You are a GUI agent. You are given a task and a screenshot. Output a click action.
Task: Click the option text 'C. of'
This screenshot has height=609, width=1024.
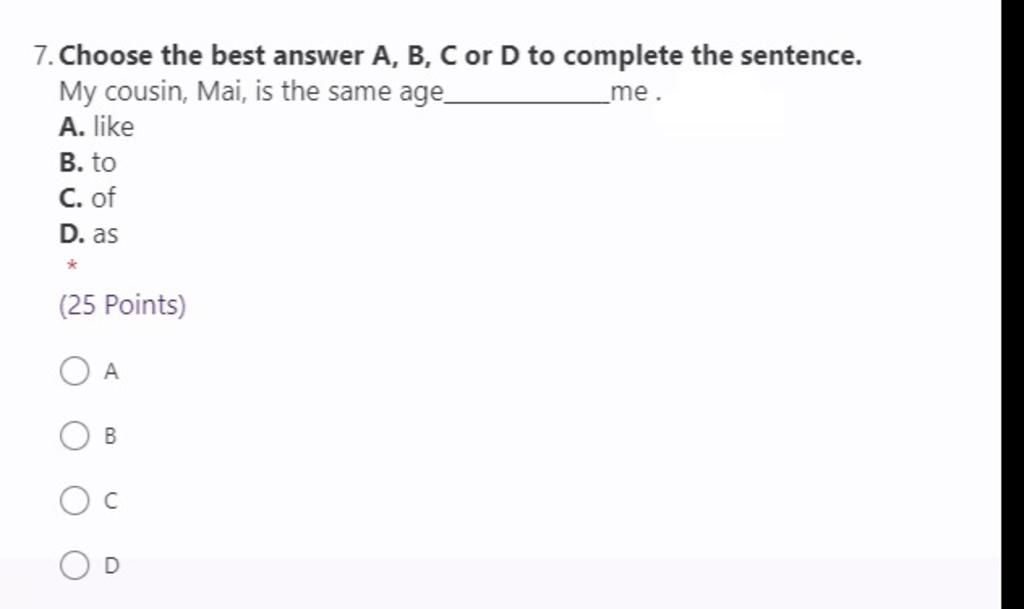pos(87,198)
